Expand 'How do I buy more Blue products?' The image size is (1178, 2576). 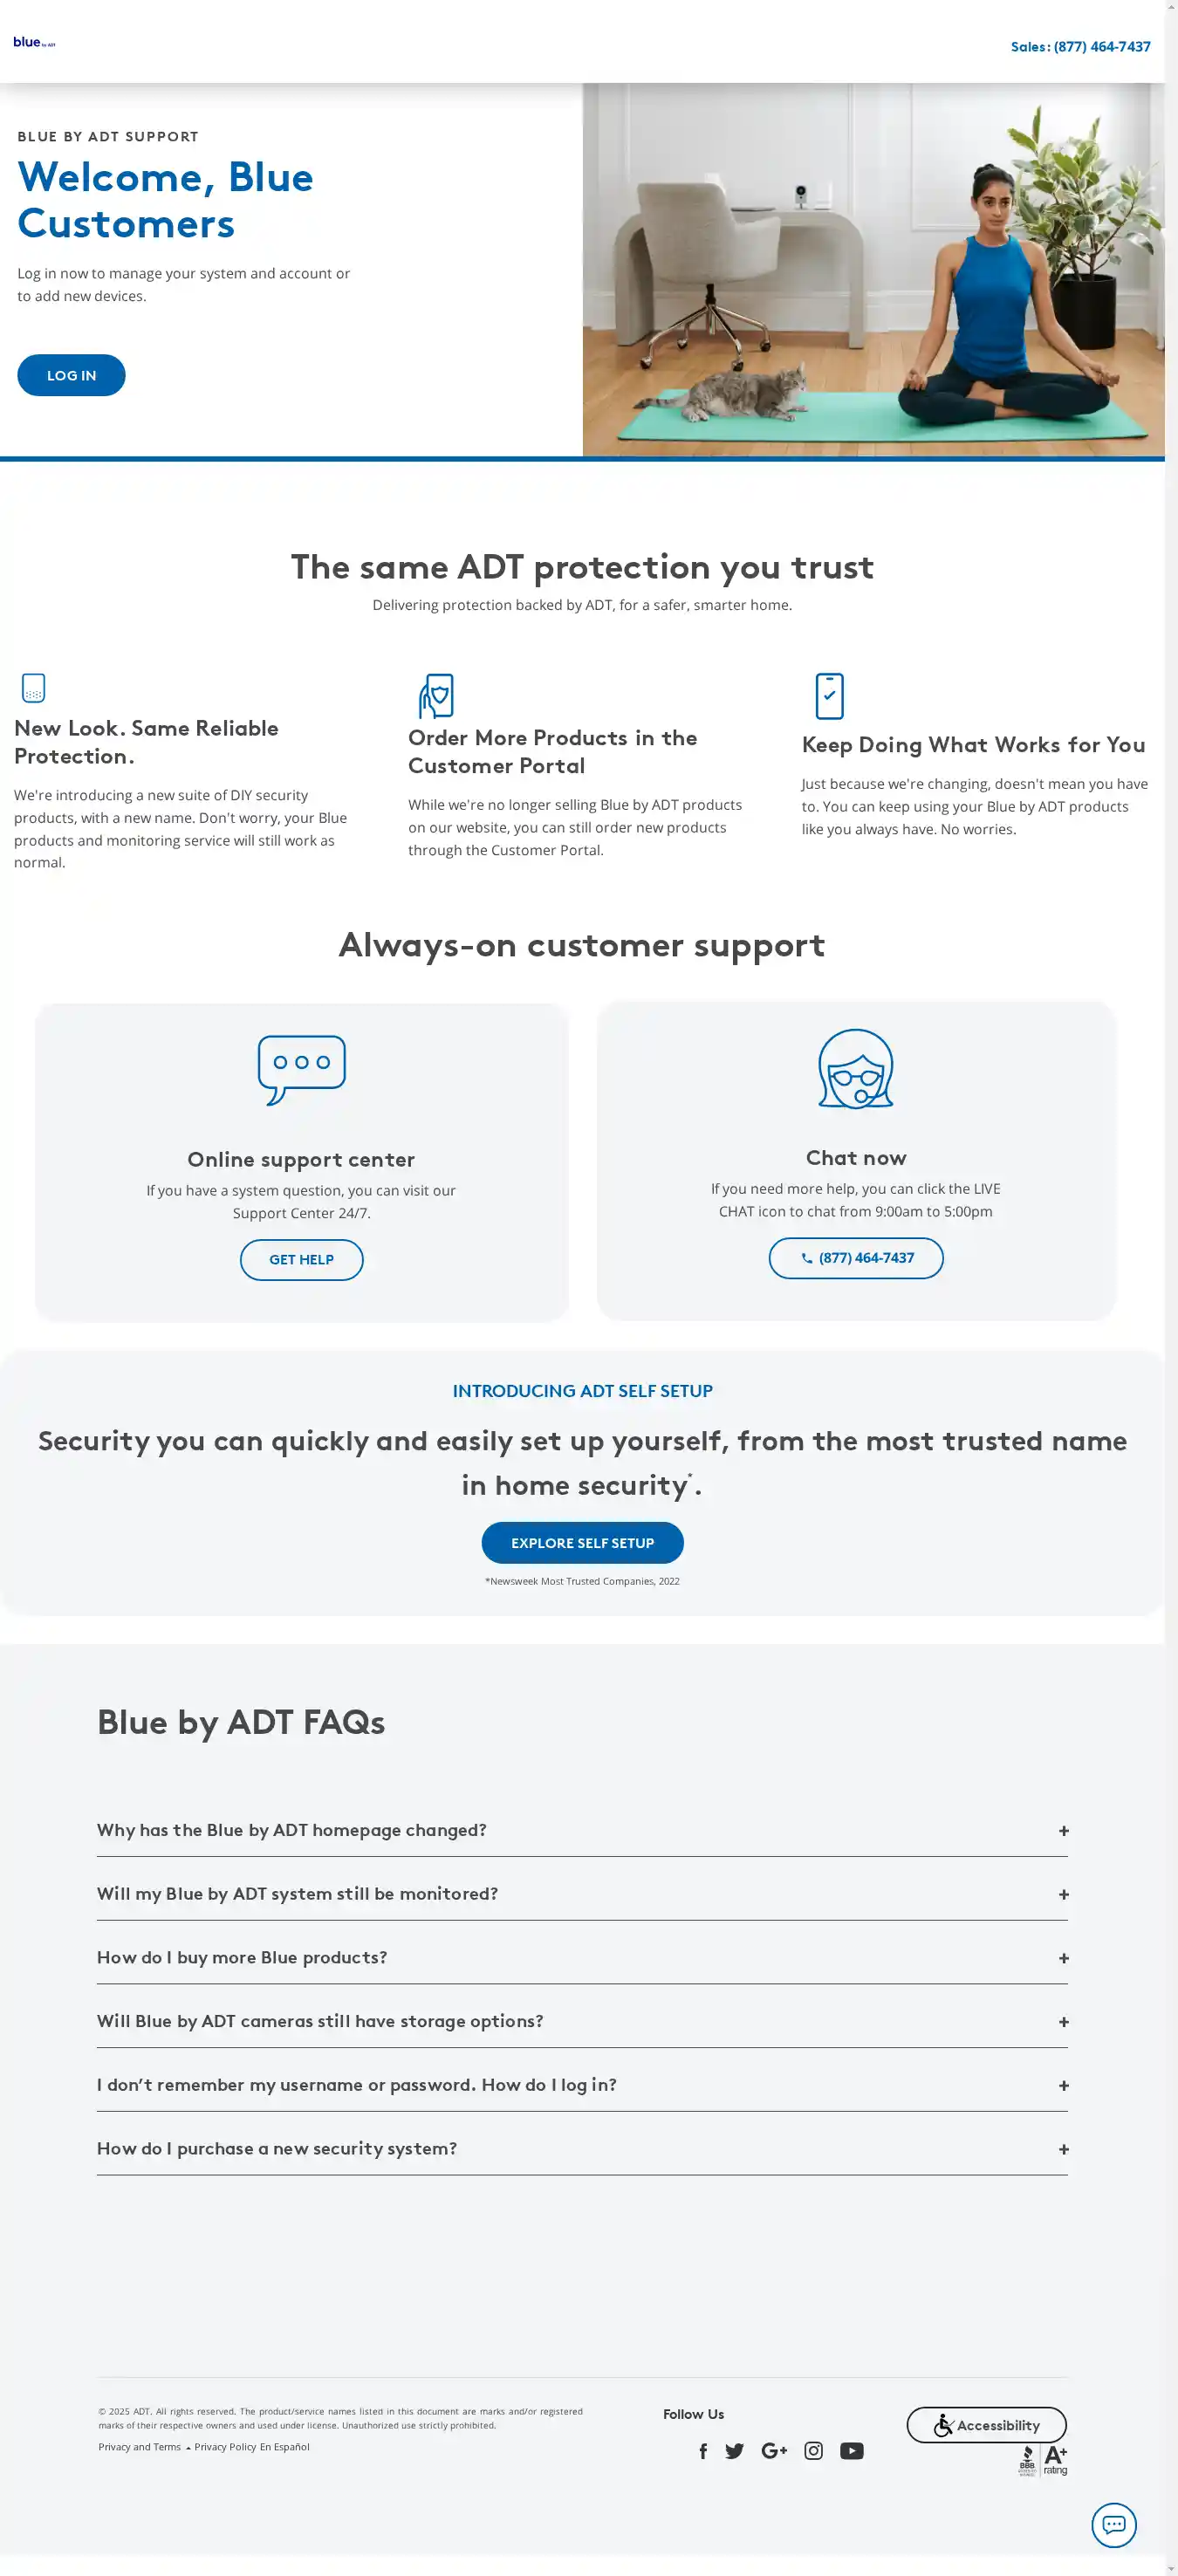coord(582,1957)
